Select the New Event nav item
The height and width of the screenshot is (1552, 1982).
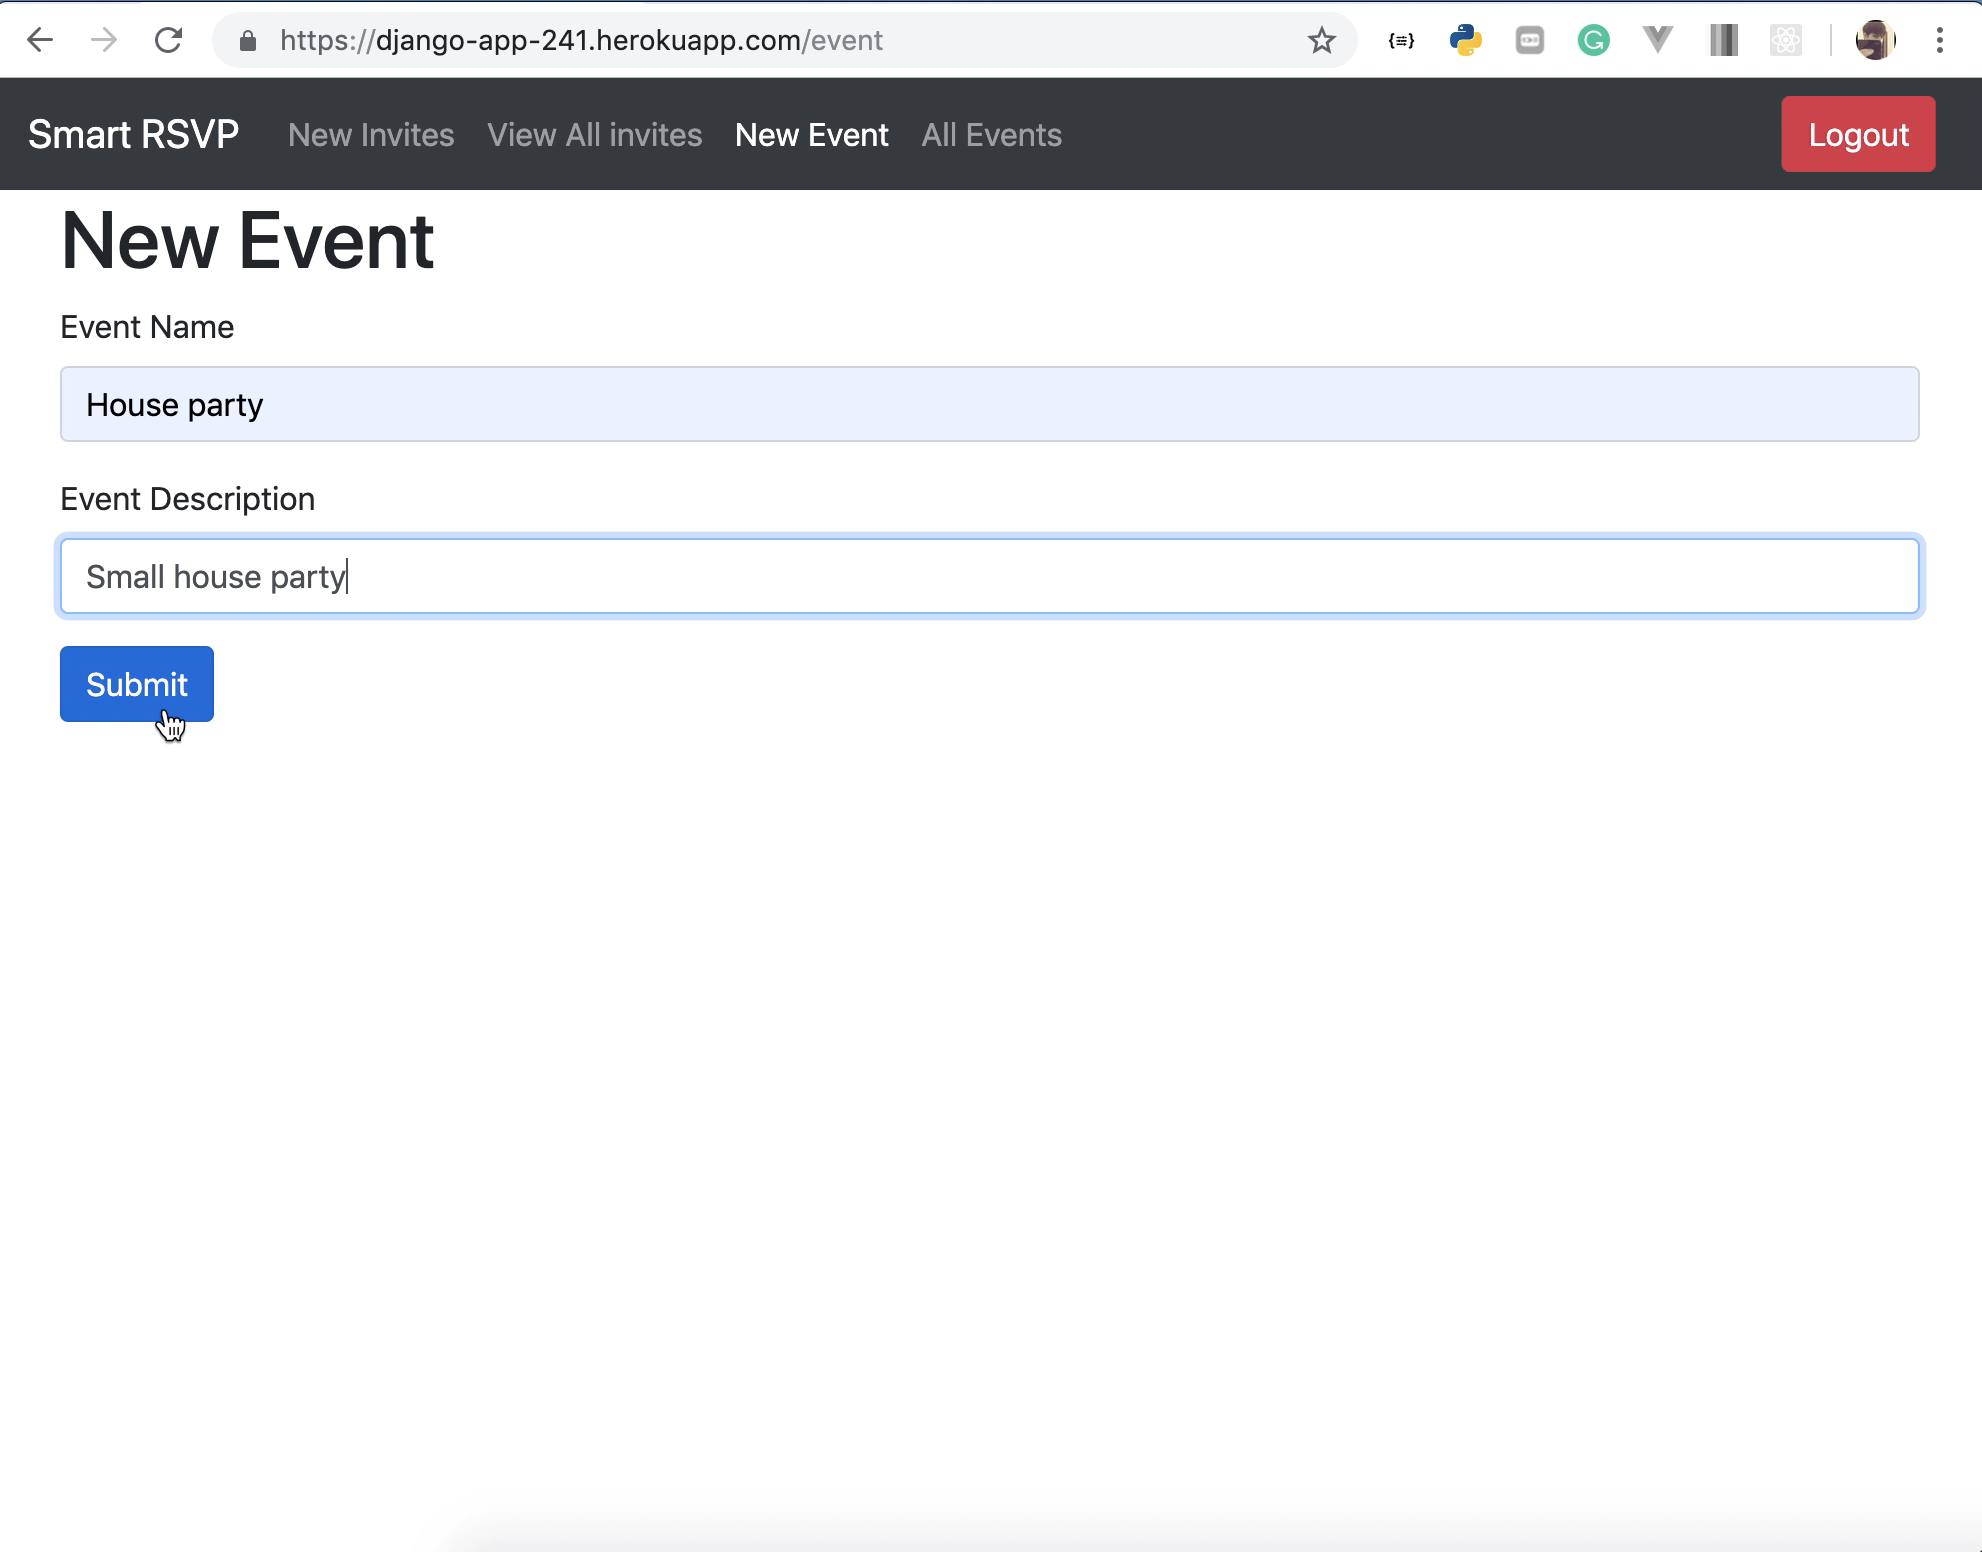pos(811,135)
